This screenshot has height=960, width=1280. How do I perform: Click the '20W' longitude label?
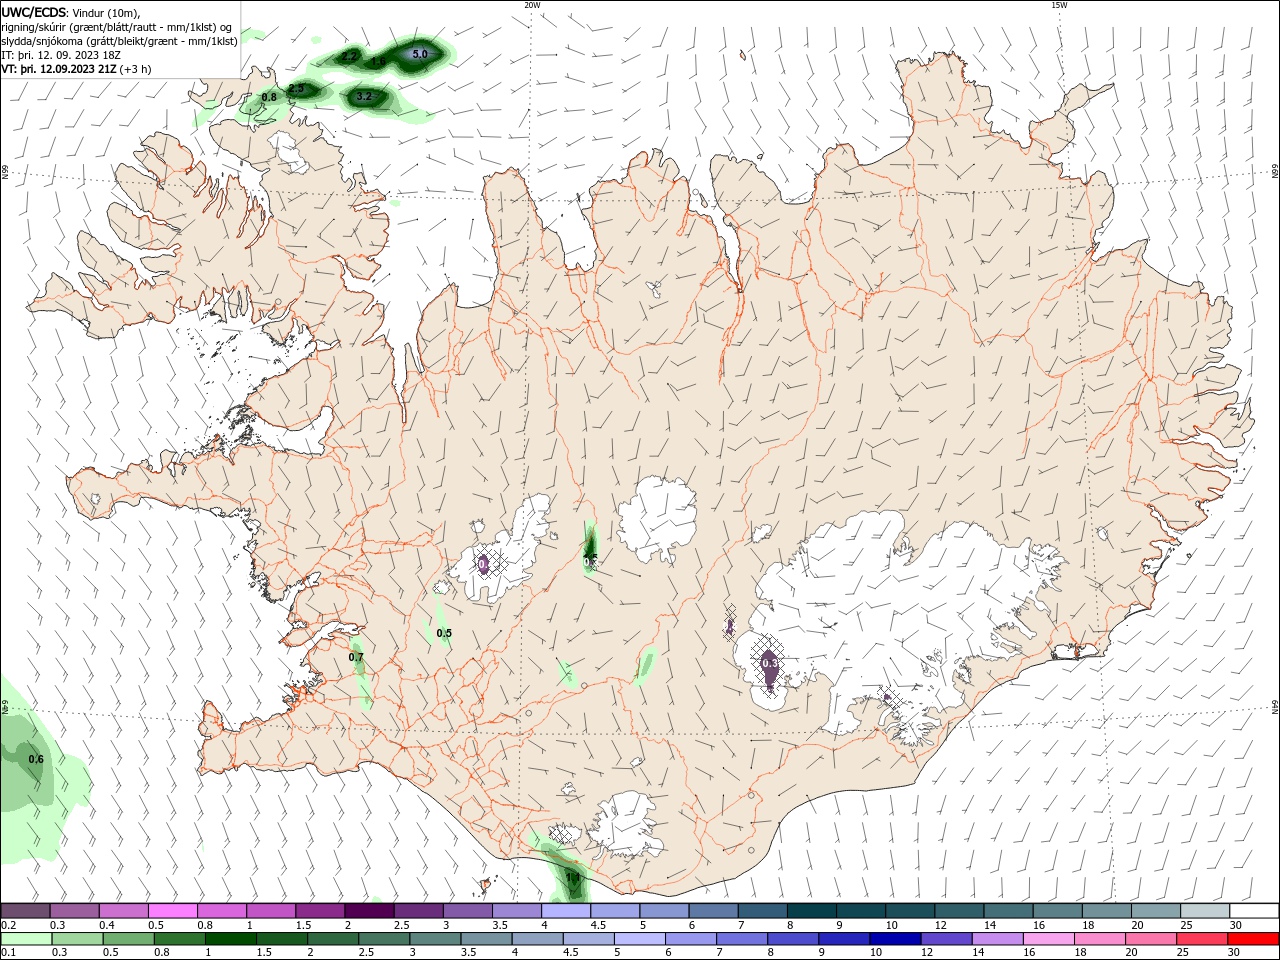532,5
